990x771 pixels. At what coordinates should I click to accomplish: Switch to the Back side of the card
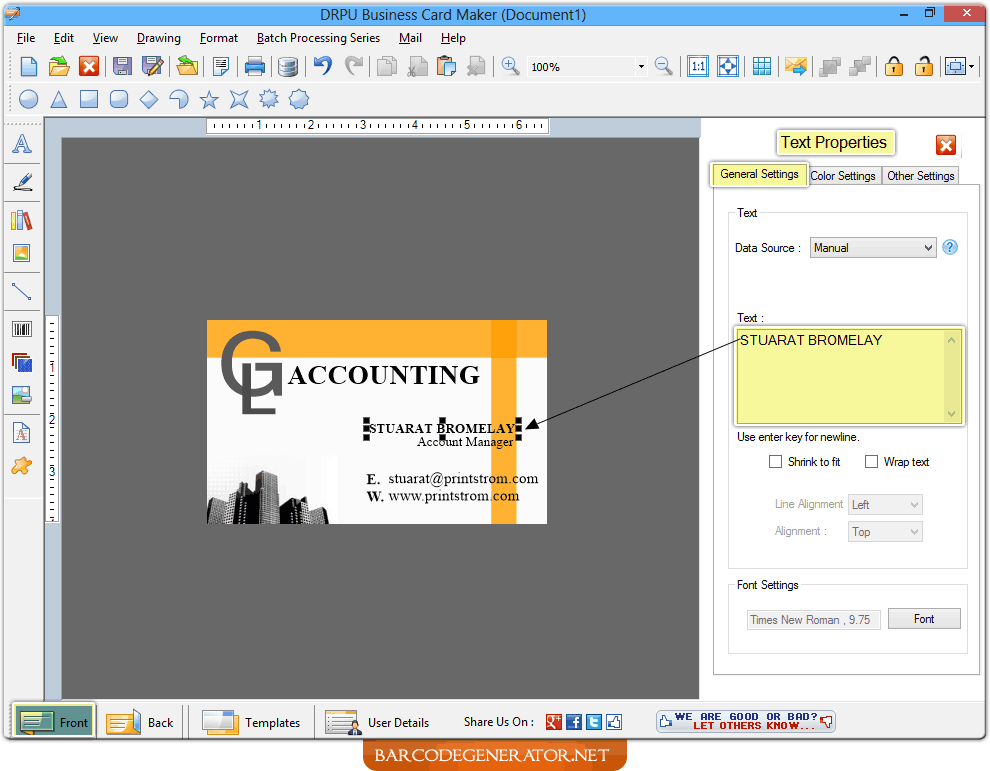[x=140, y=721]
